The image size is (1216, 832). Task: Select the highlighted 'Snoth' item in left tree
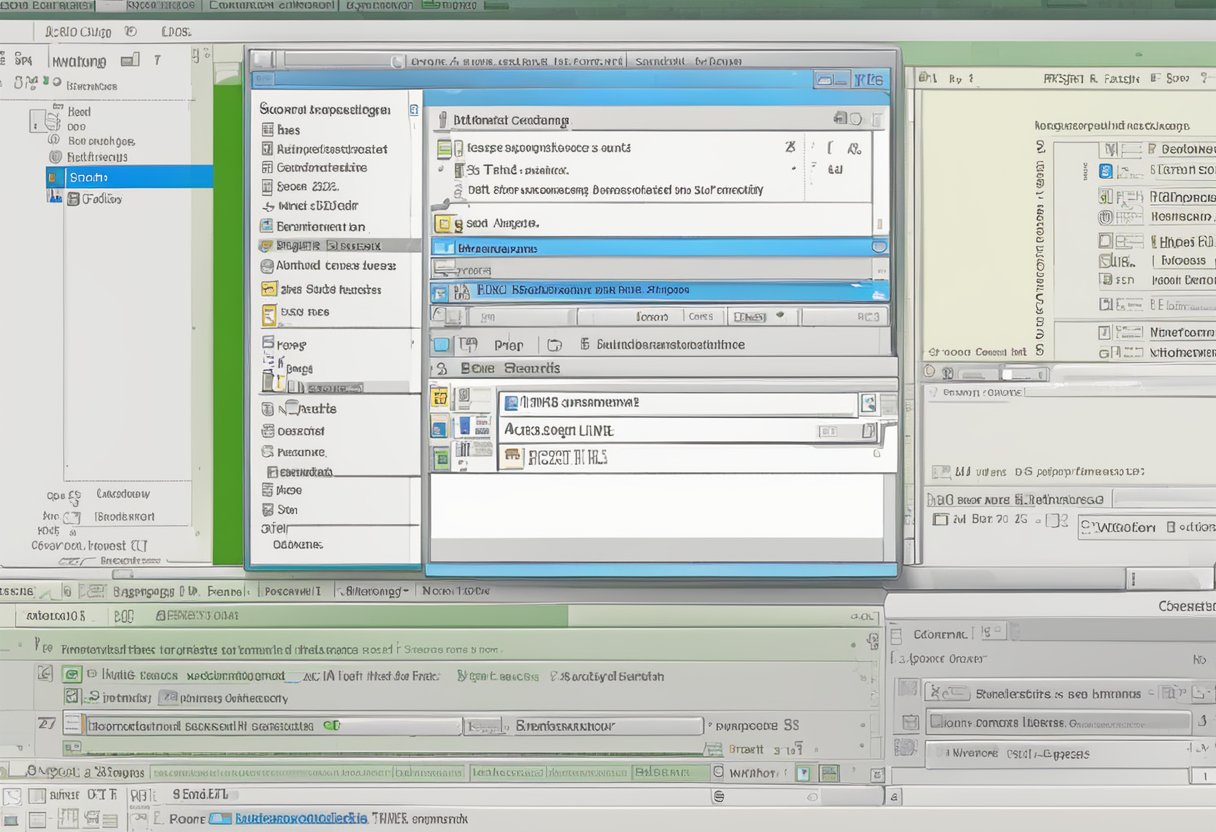[129, 177]
